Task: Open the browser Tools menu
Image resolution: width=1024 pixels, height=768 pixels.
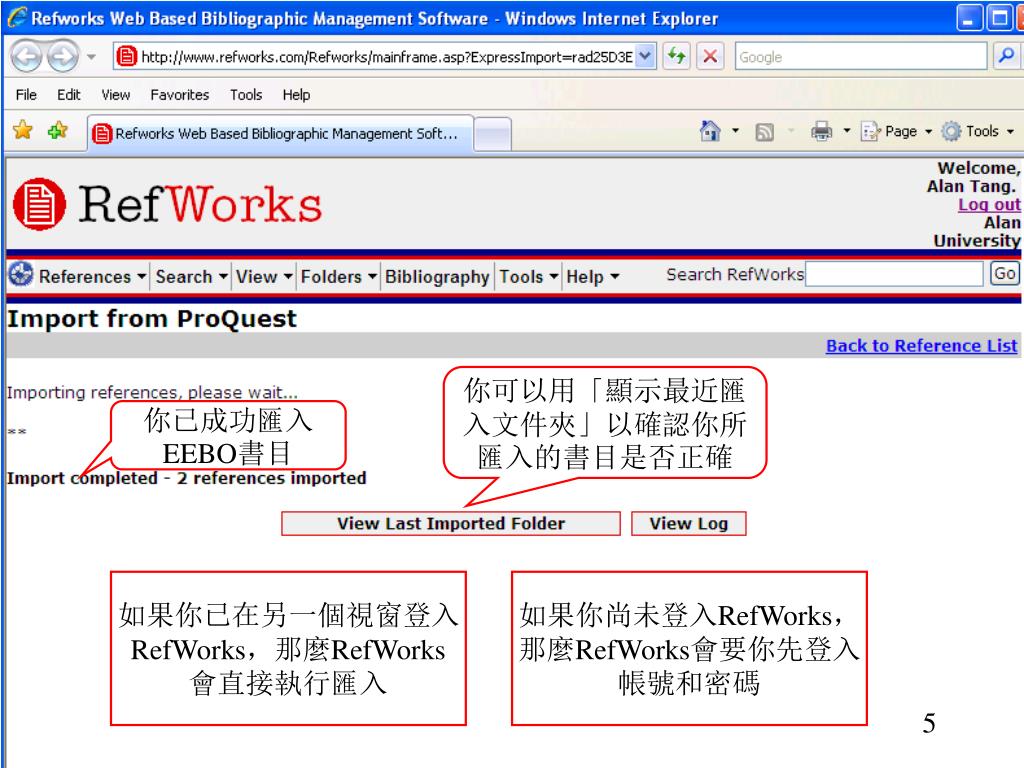Action: pyautogui.click(x=246, y=95)
